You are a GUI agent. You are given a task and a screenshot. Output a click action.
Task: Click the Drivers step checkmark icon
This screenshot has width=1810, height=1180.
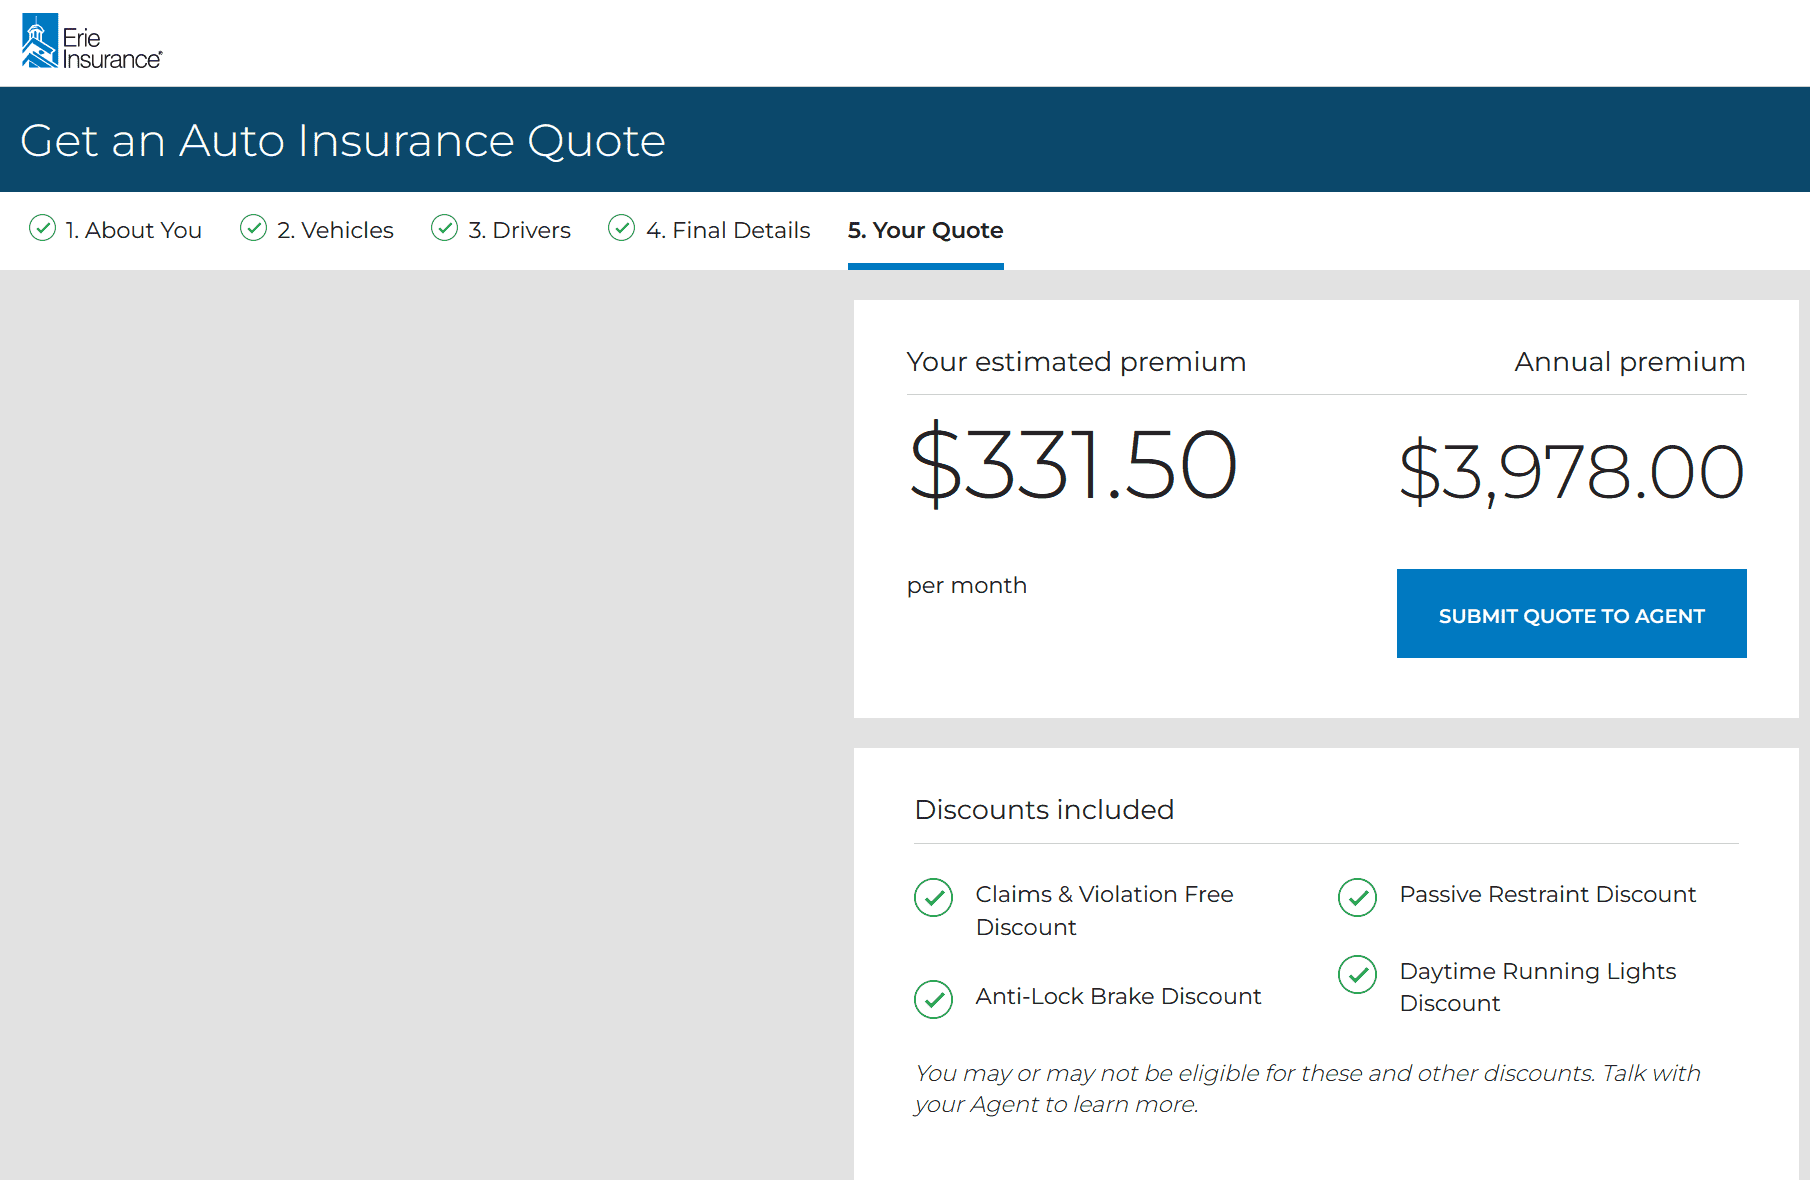click(x=445, y=228)
